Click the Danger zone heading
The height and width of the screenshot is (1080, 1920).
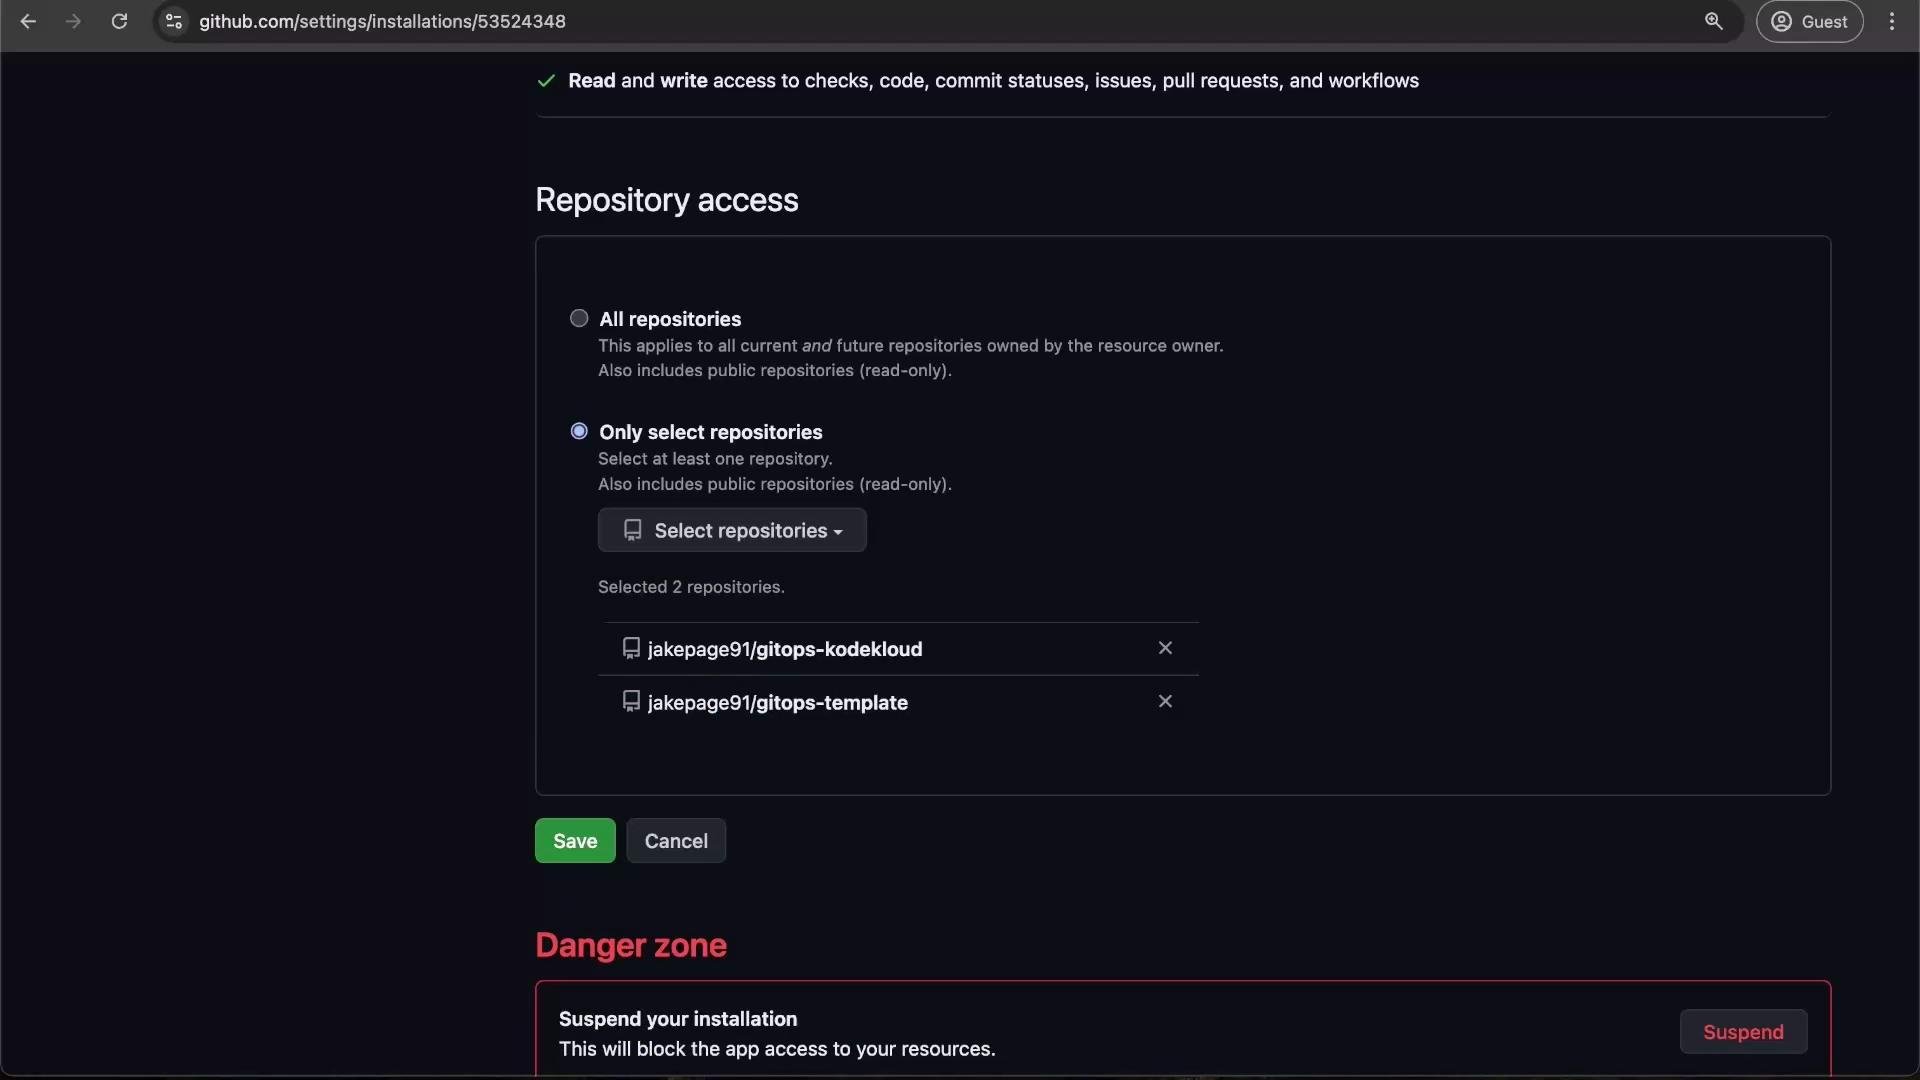[631, 945]
